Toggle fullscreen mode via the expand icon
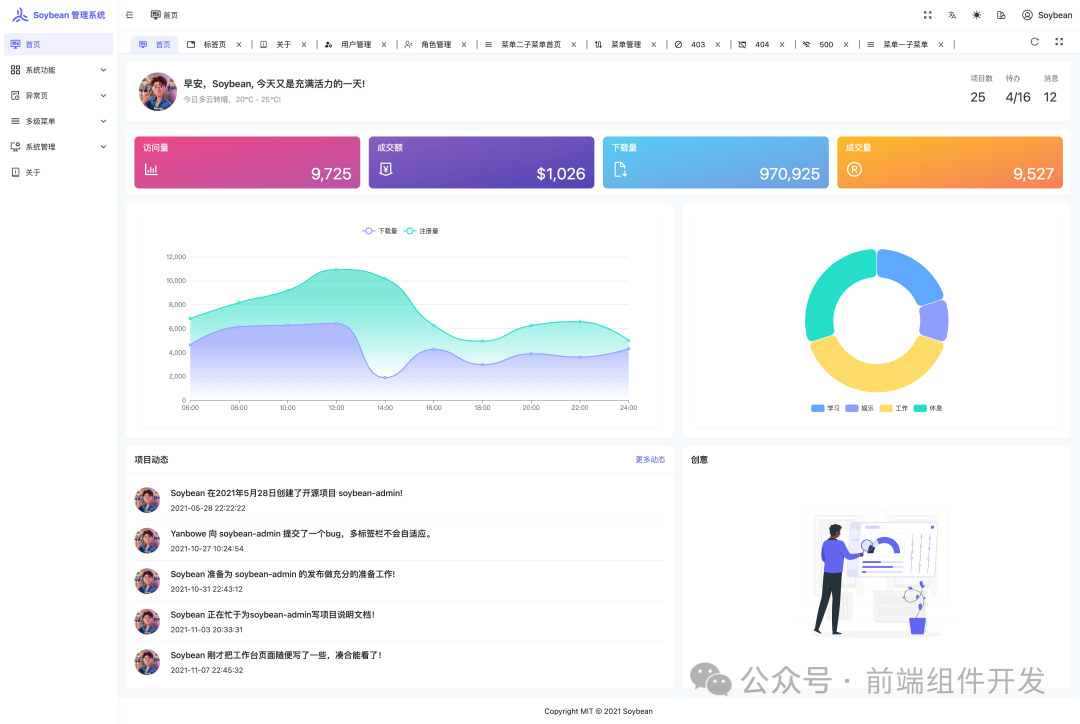Image resolution: width=1080 pixels, height=724 pixels. click(925, 14)
